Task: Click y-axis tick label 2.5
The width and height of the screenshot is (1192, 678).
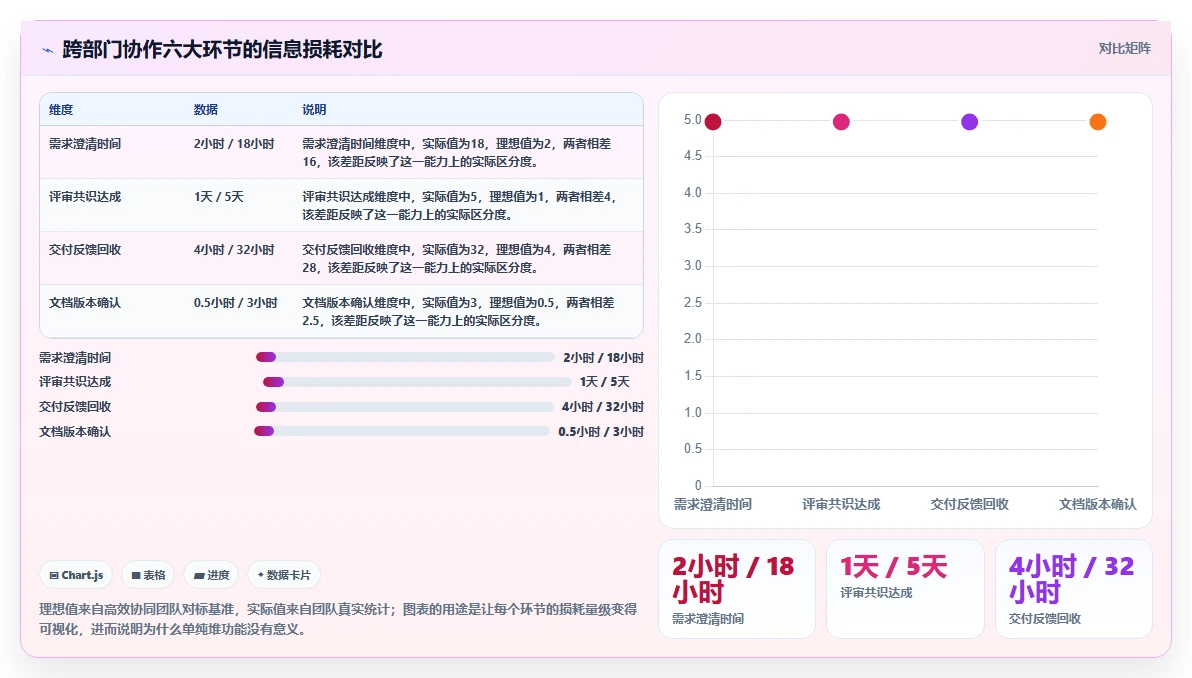Action: pos(693,303)
